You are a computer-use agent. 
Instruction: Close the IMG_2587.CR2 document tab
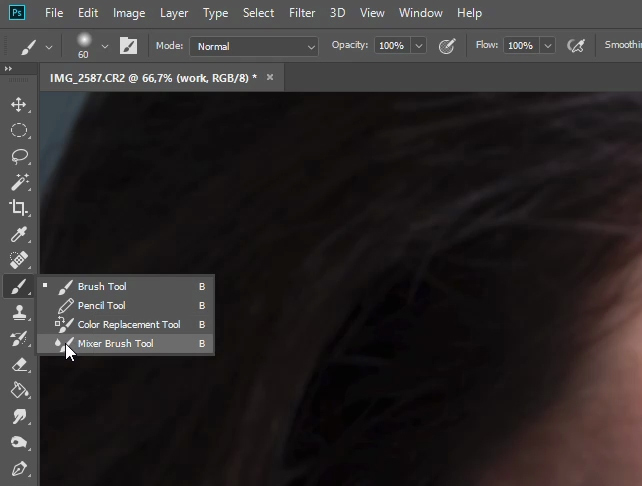click(270, 77)
